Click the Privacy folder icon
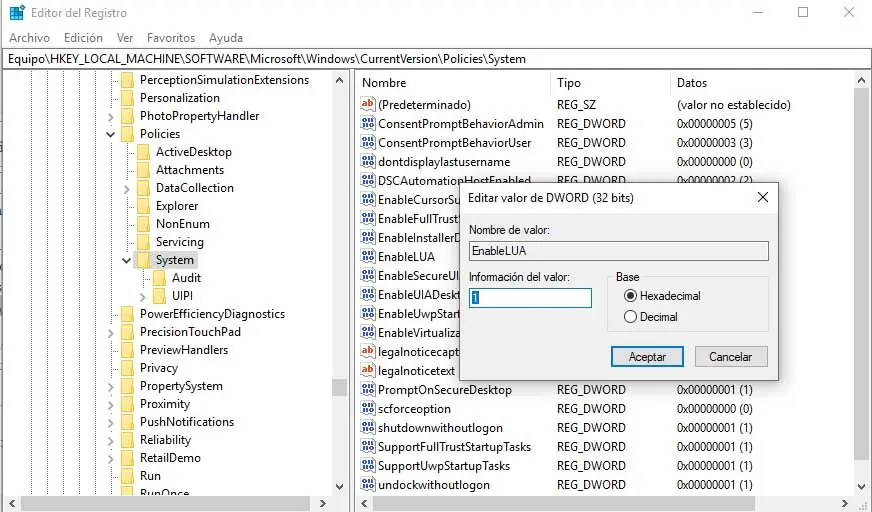Image resolution: width=872 pixels, height=512 pixels. (x=127, y=368)
